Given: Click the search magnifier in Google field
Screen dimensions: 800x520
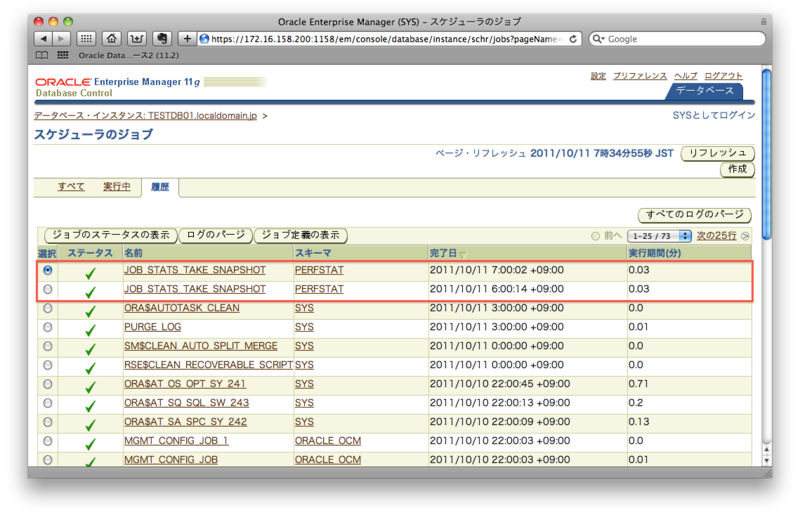Looking at the screenshot, I should (x=597, y=39).
